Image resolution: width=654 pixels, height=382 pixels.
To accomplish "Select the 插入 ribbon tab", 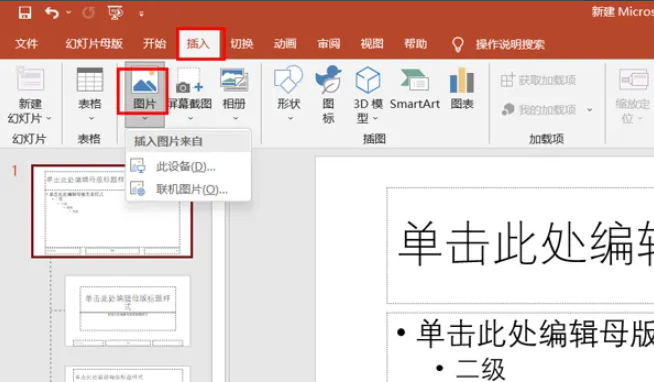I will point(198,44).
